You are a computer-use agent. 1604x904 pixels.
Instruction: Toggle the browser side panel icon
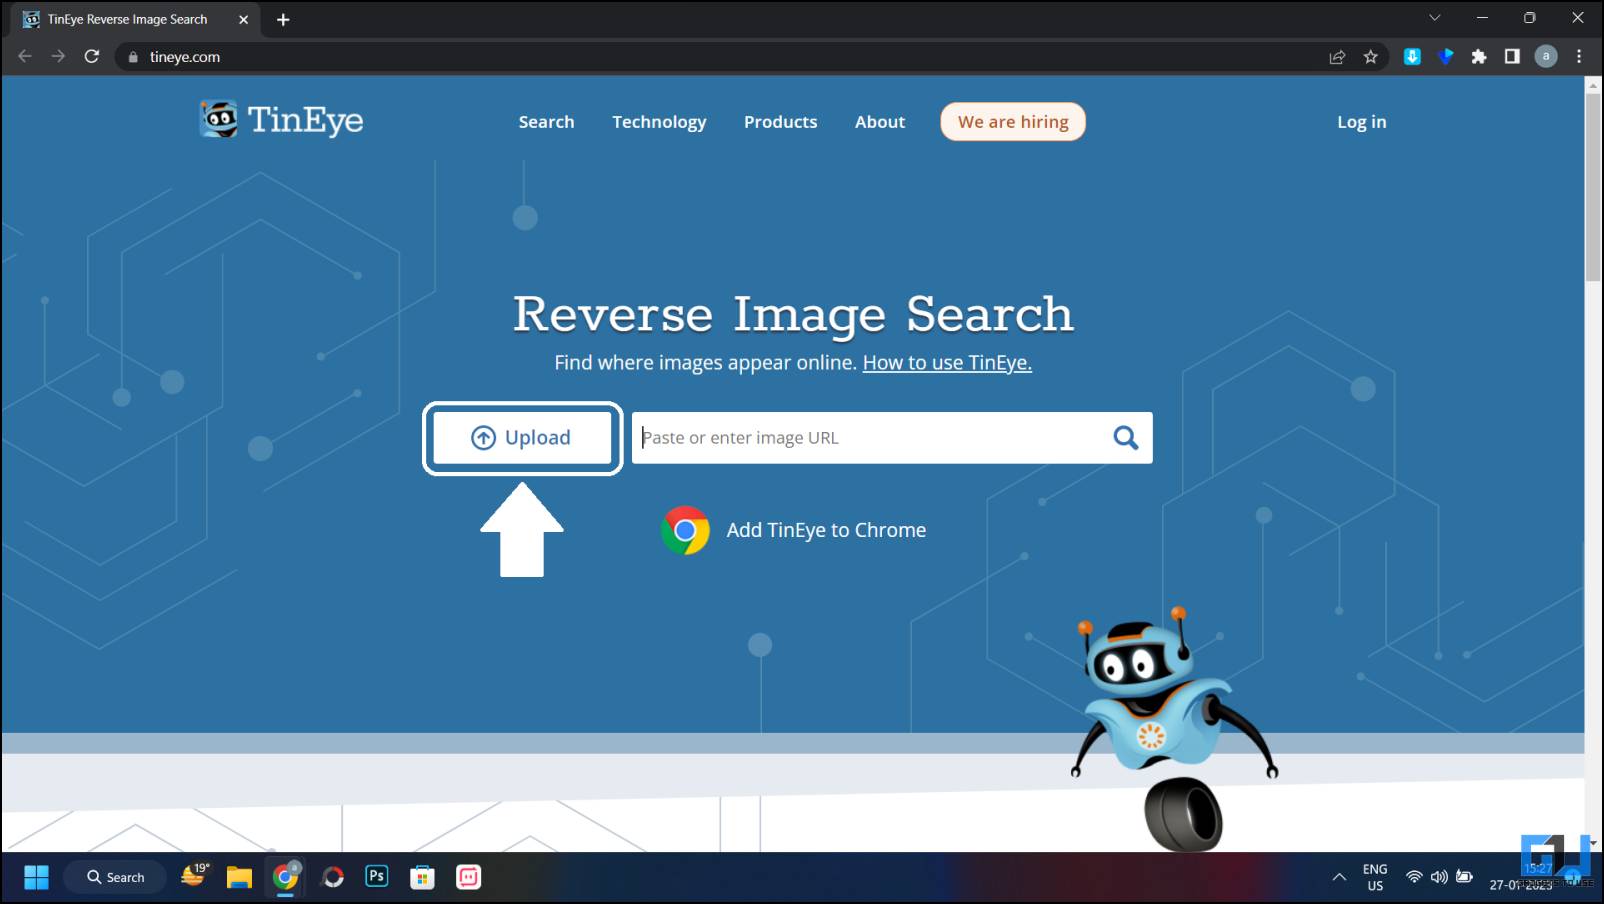(1512, 57)
